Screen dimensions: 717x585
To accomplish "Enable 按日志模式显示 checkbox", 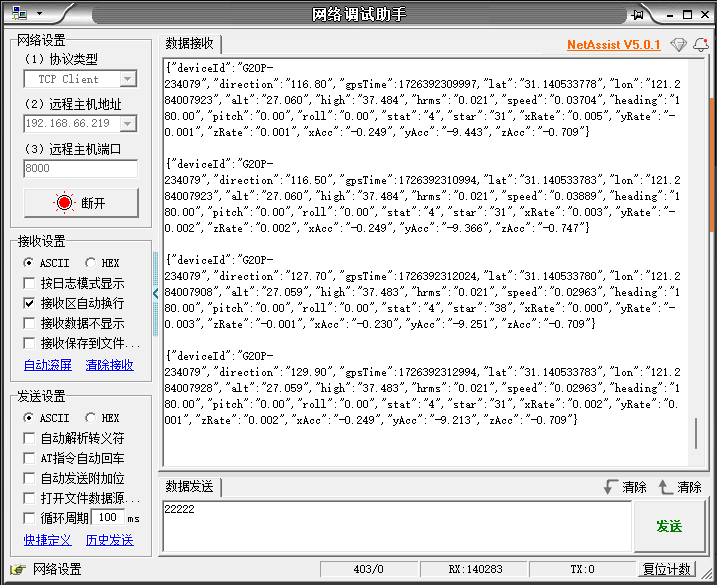I will [x=29, y=283].
